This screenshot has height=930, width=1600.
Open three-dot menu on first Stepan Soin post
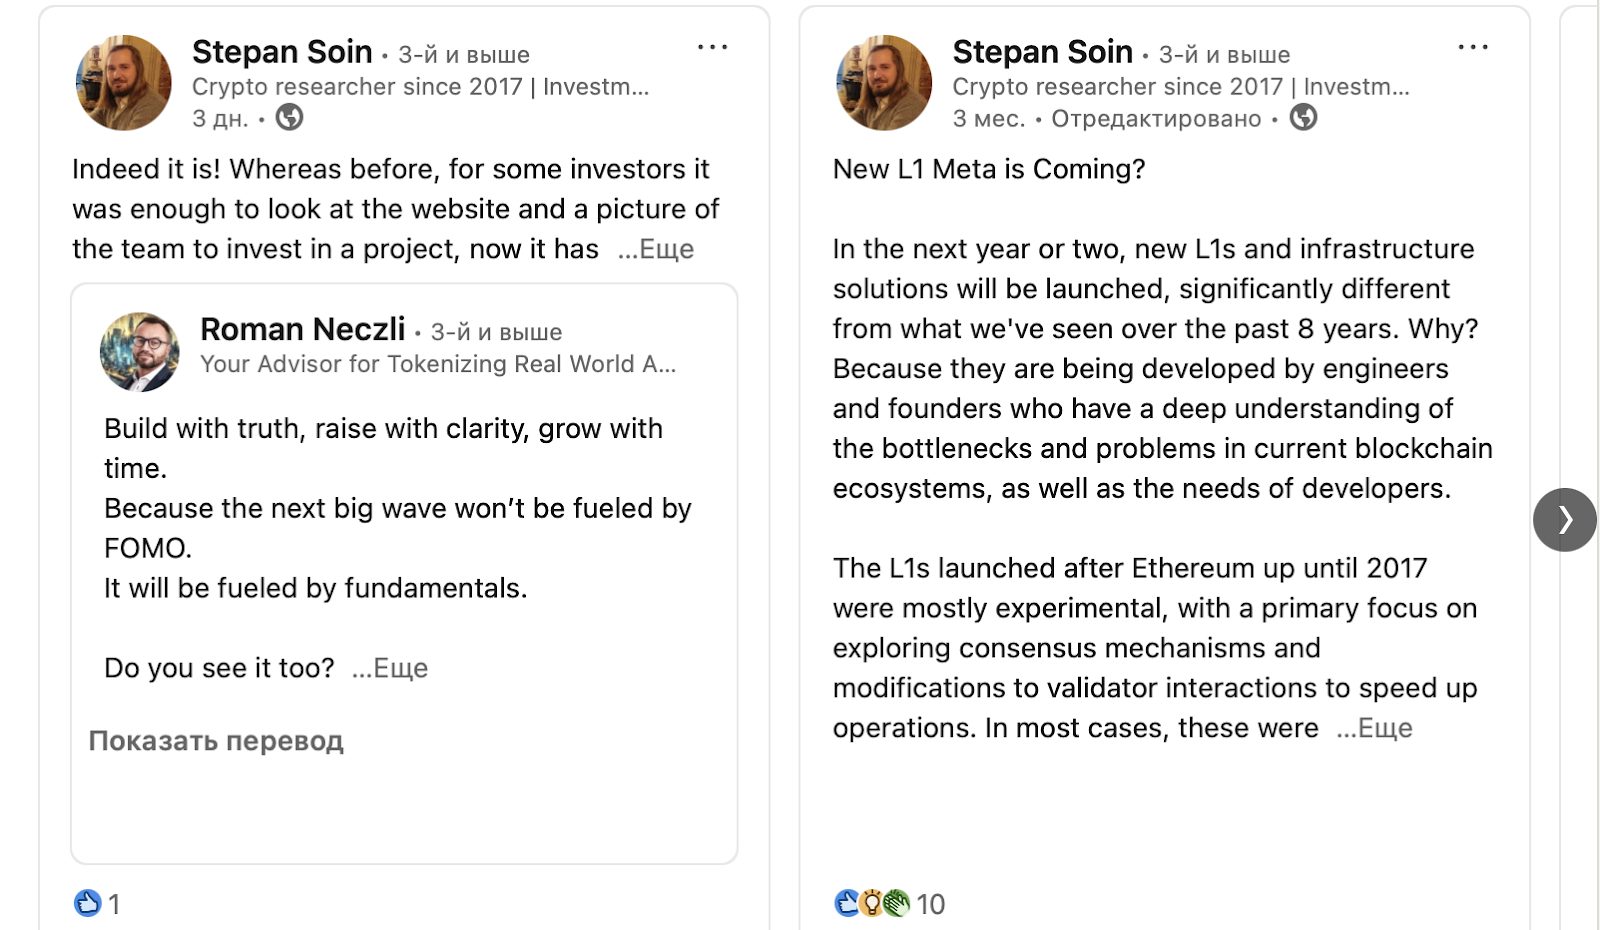click(712, 47)
